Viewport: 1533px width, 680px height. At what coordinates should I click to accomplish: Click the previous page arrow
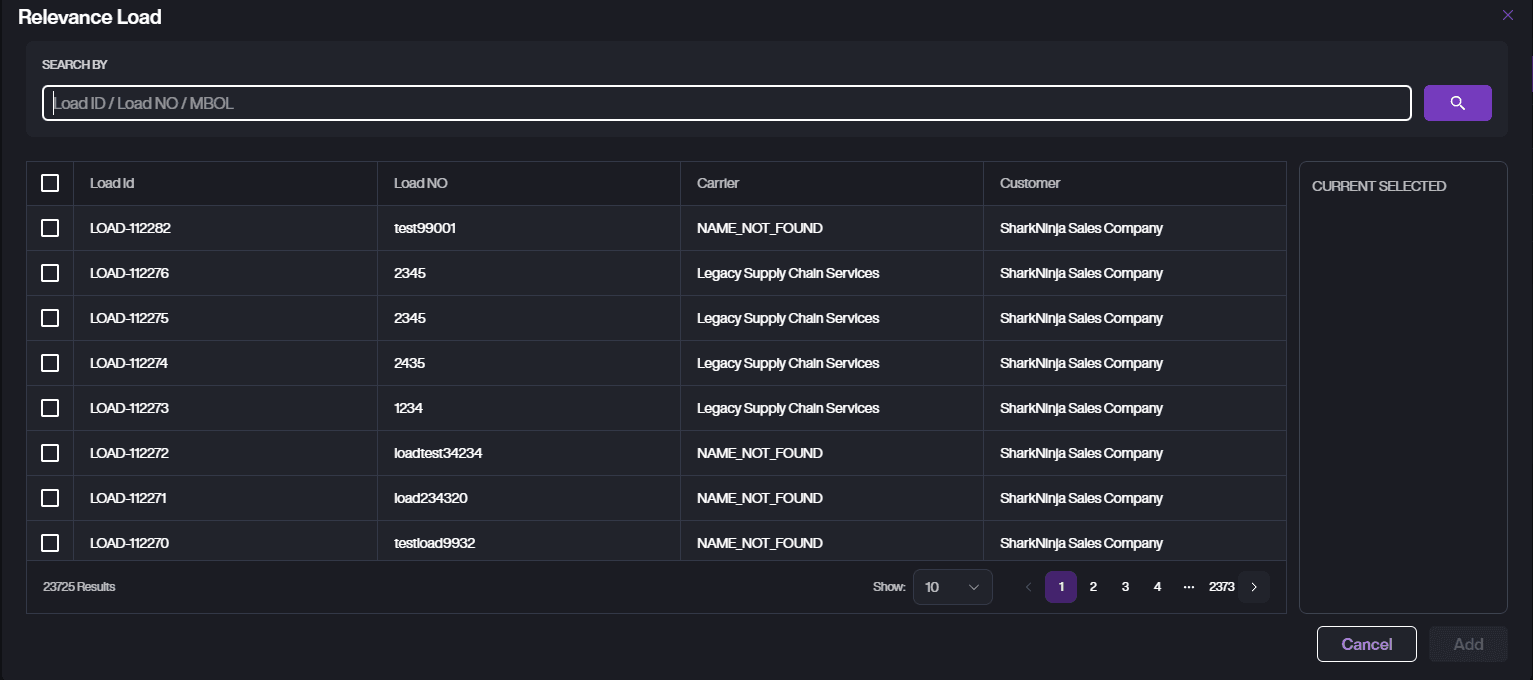(1028, 587)
